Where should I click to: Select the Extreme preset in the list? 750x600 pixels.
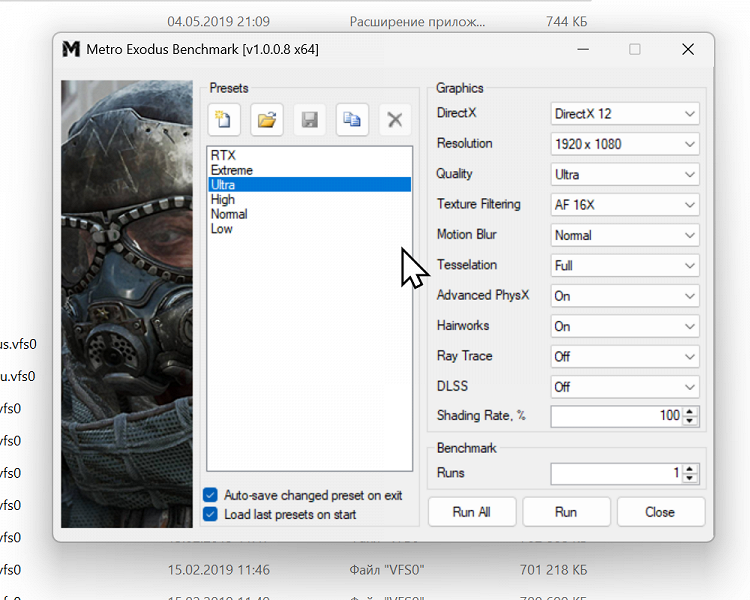click(231, 170)
